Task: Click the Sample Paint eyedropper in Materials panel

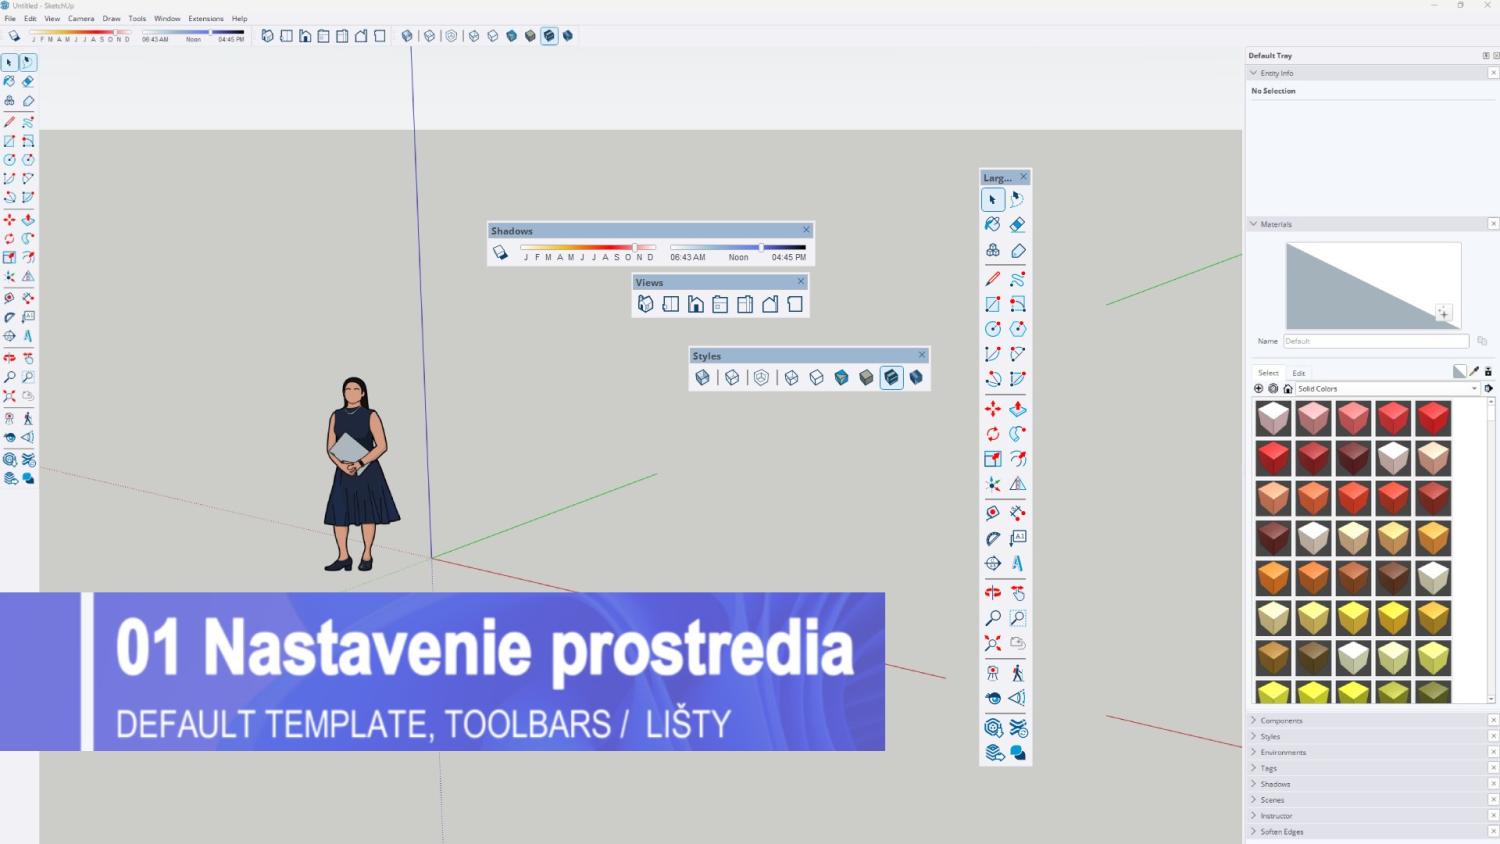Action: [x=1474, y=372]
